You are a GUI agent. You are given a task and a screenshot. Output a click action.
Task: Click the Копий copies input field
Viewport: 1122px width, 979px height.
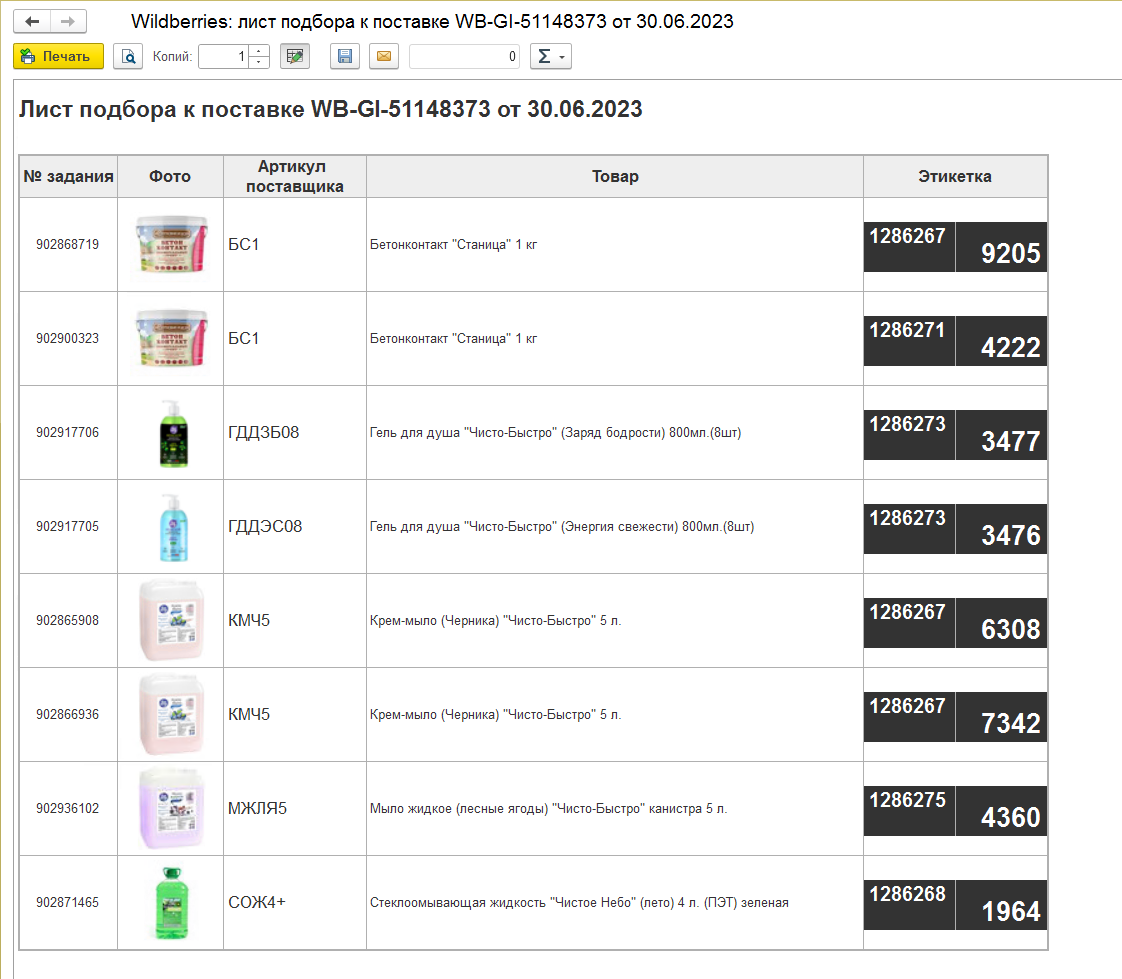pyautogui.click(x=223, y=57)
